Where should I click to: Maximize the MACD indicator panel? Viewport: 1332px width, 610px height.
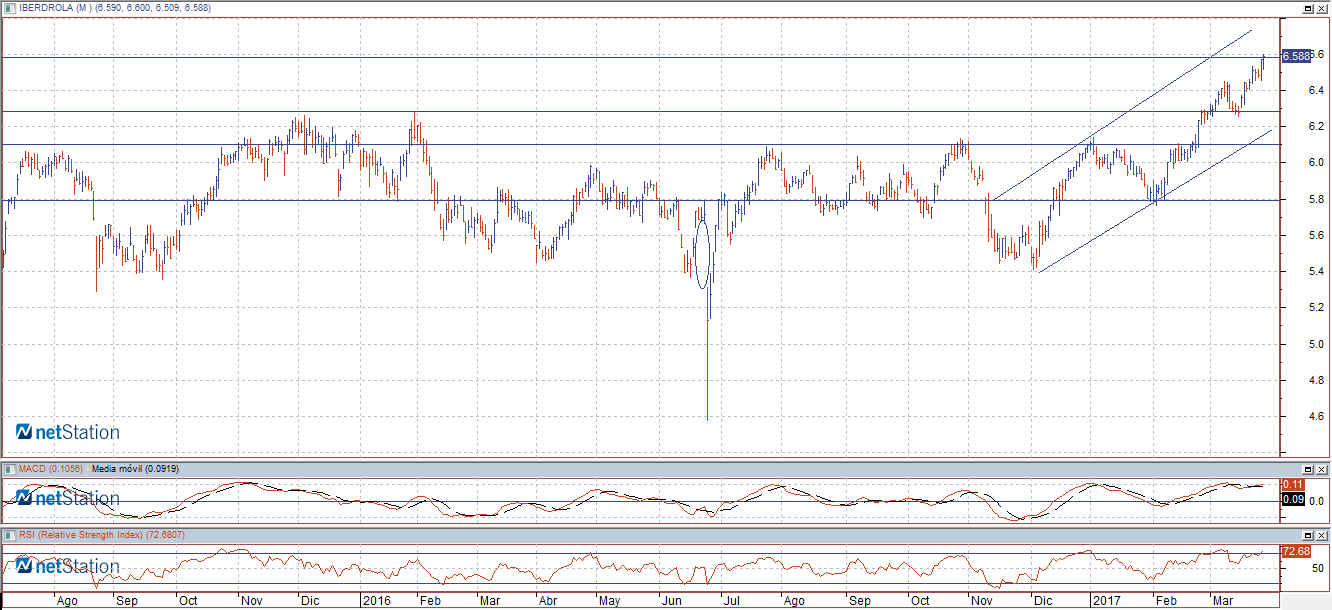click(1308, 468)
